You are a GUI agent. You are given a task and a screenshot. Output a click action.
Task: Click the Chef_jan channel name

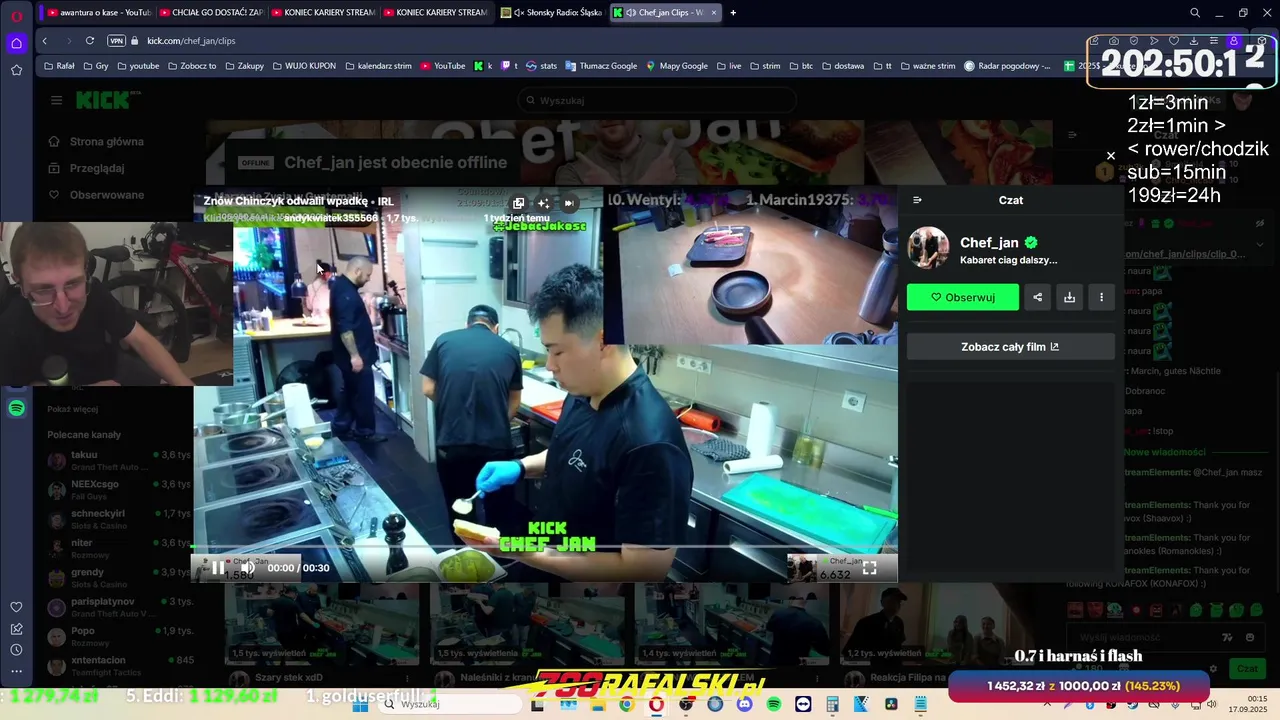[x=989, y=243]
